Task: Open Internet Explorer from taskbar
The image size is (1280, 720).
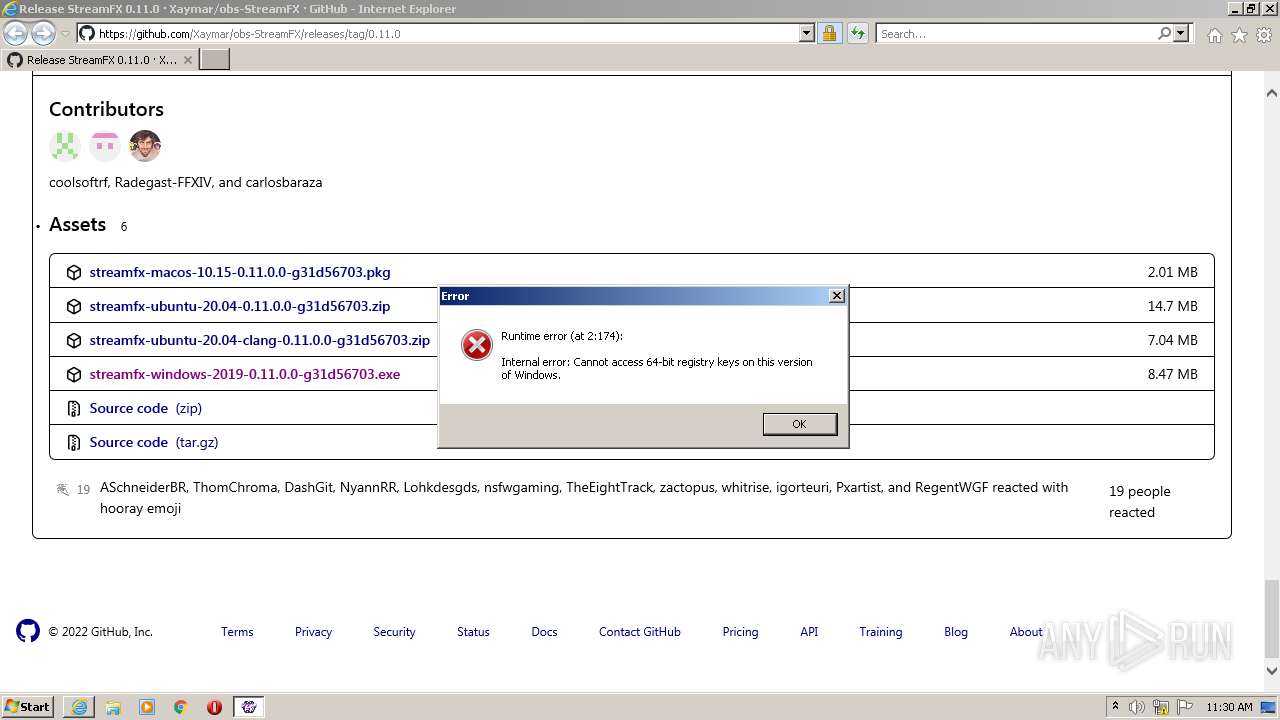Action: coord(79,707)
